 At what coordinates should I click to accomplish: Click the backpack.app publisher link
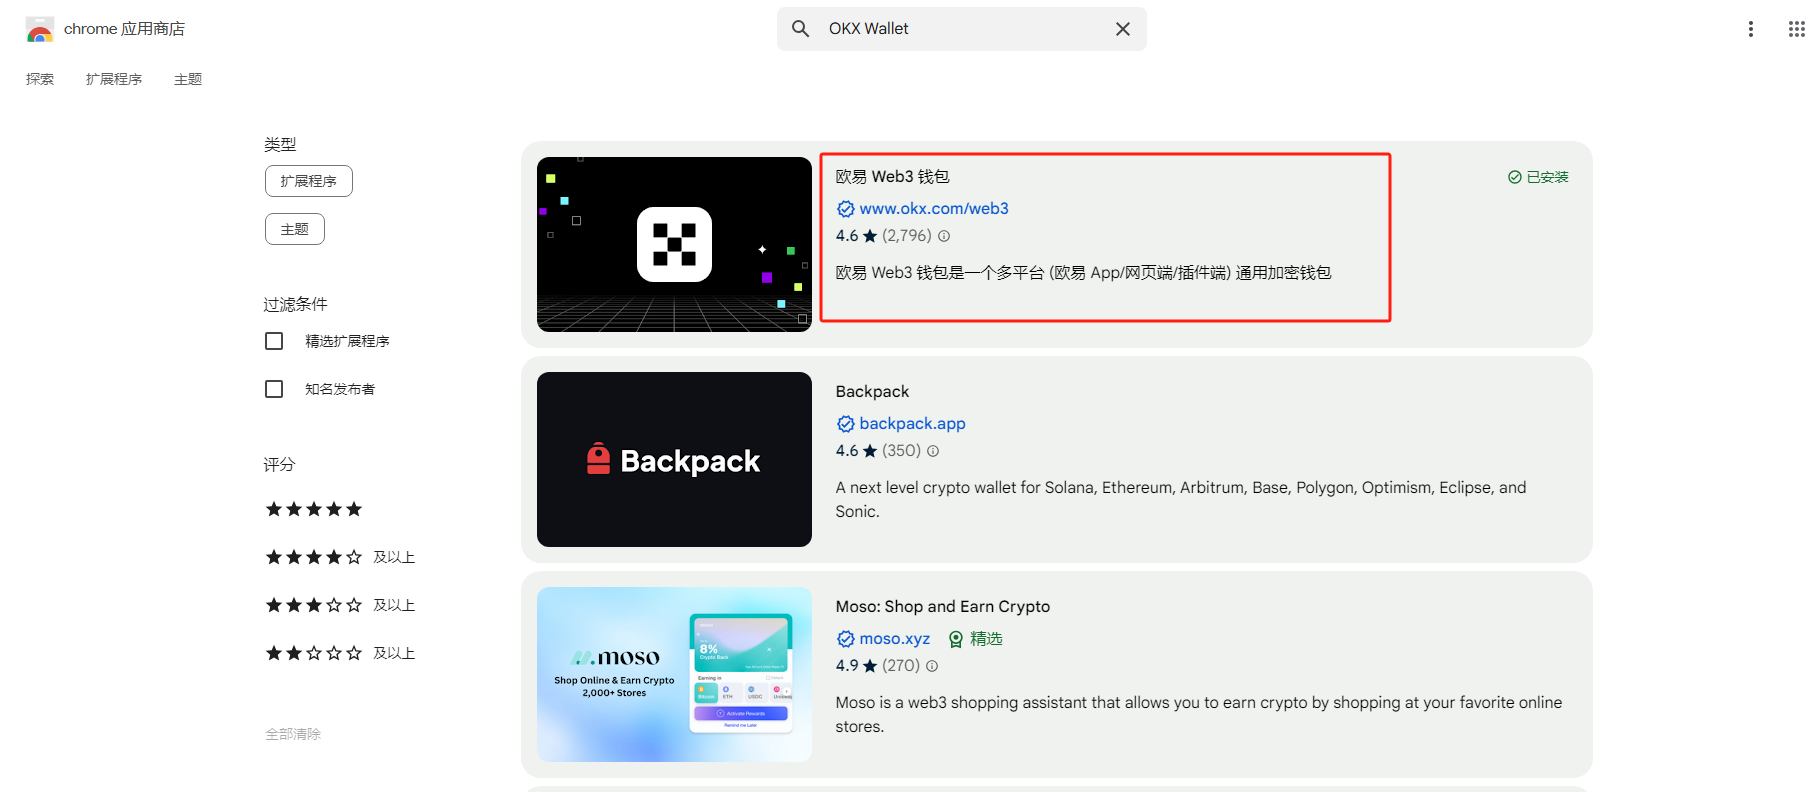912,424
